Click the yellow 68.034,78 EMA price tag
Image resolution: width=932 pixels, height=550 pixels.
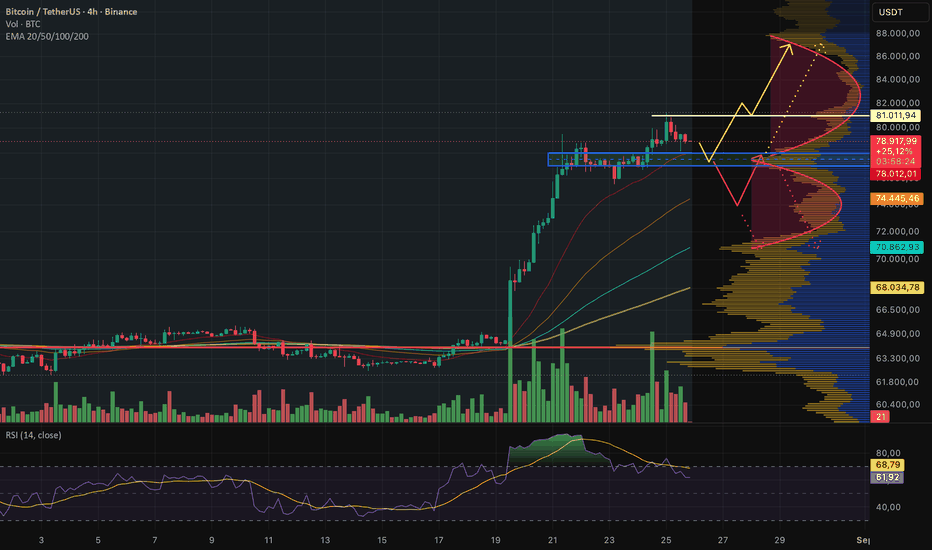click(897, 287)
